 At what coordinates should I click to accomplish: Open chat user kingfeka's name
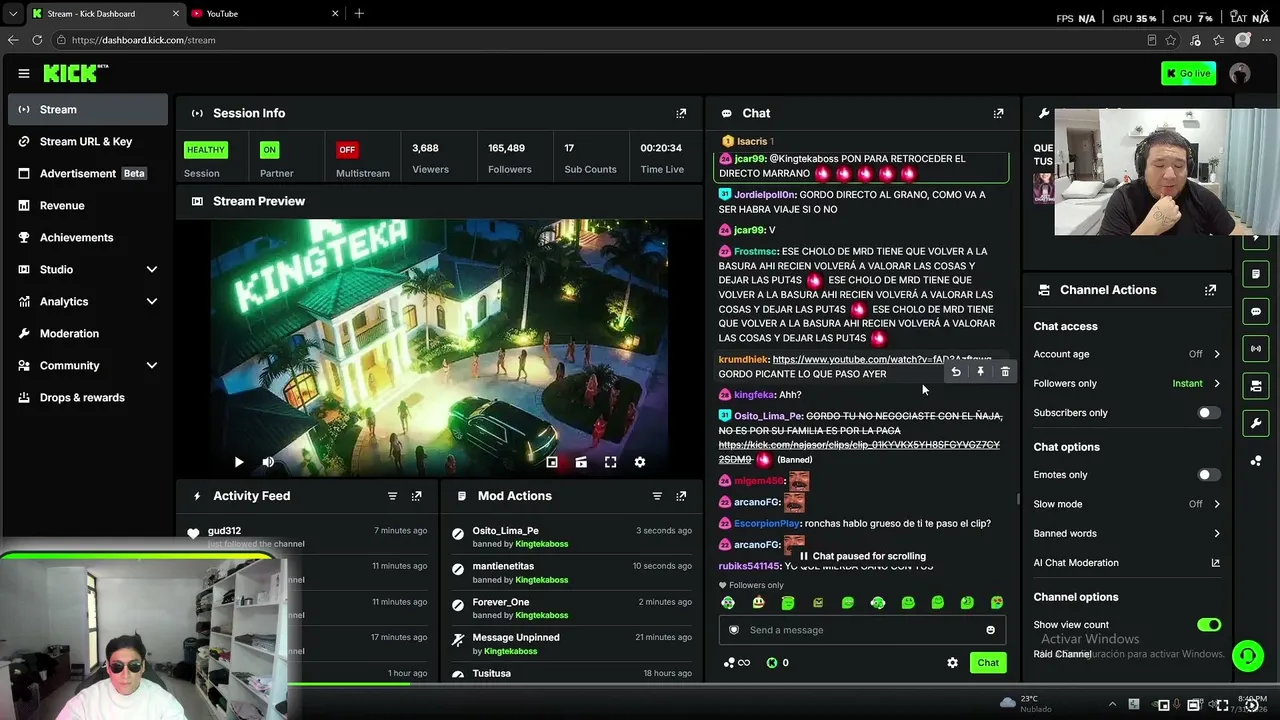tap(754, 395)
